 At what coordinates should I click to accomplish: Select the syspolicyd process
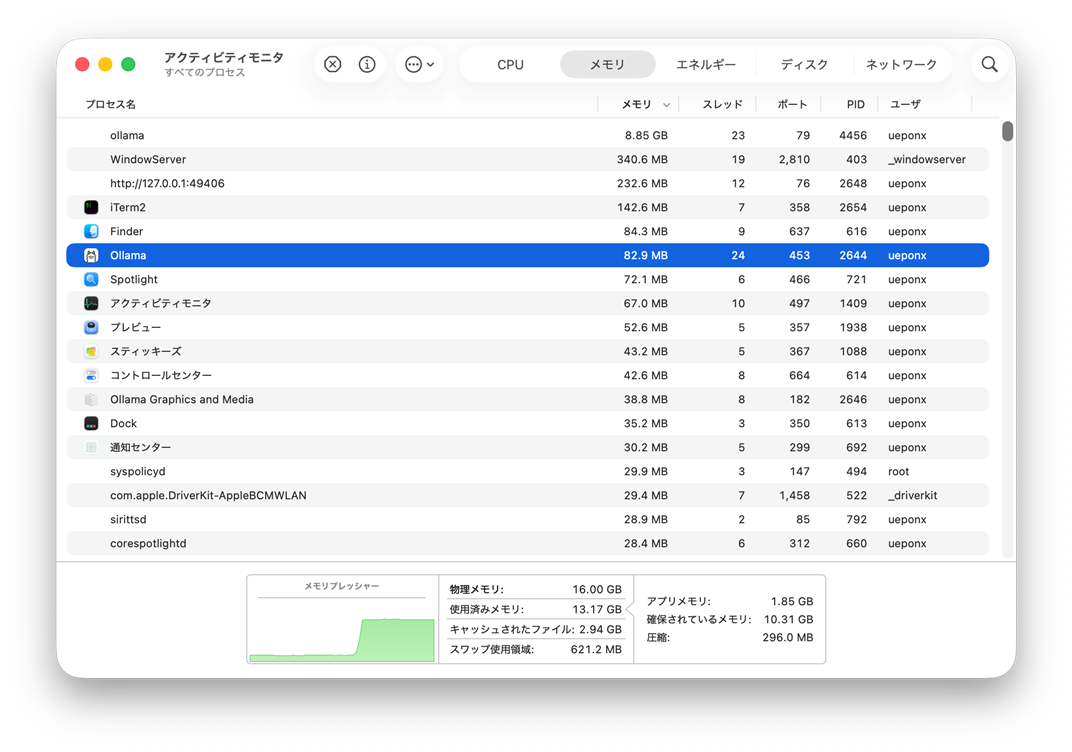pos(527,471)
